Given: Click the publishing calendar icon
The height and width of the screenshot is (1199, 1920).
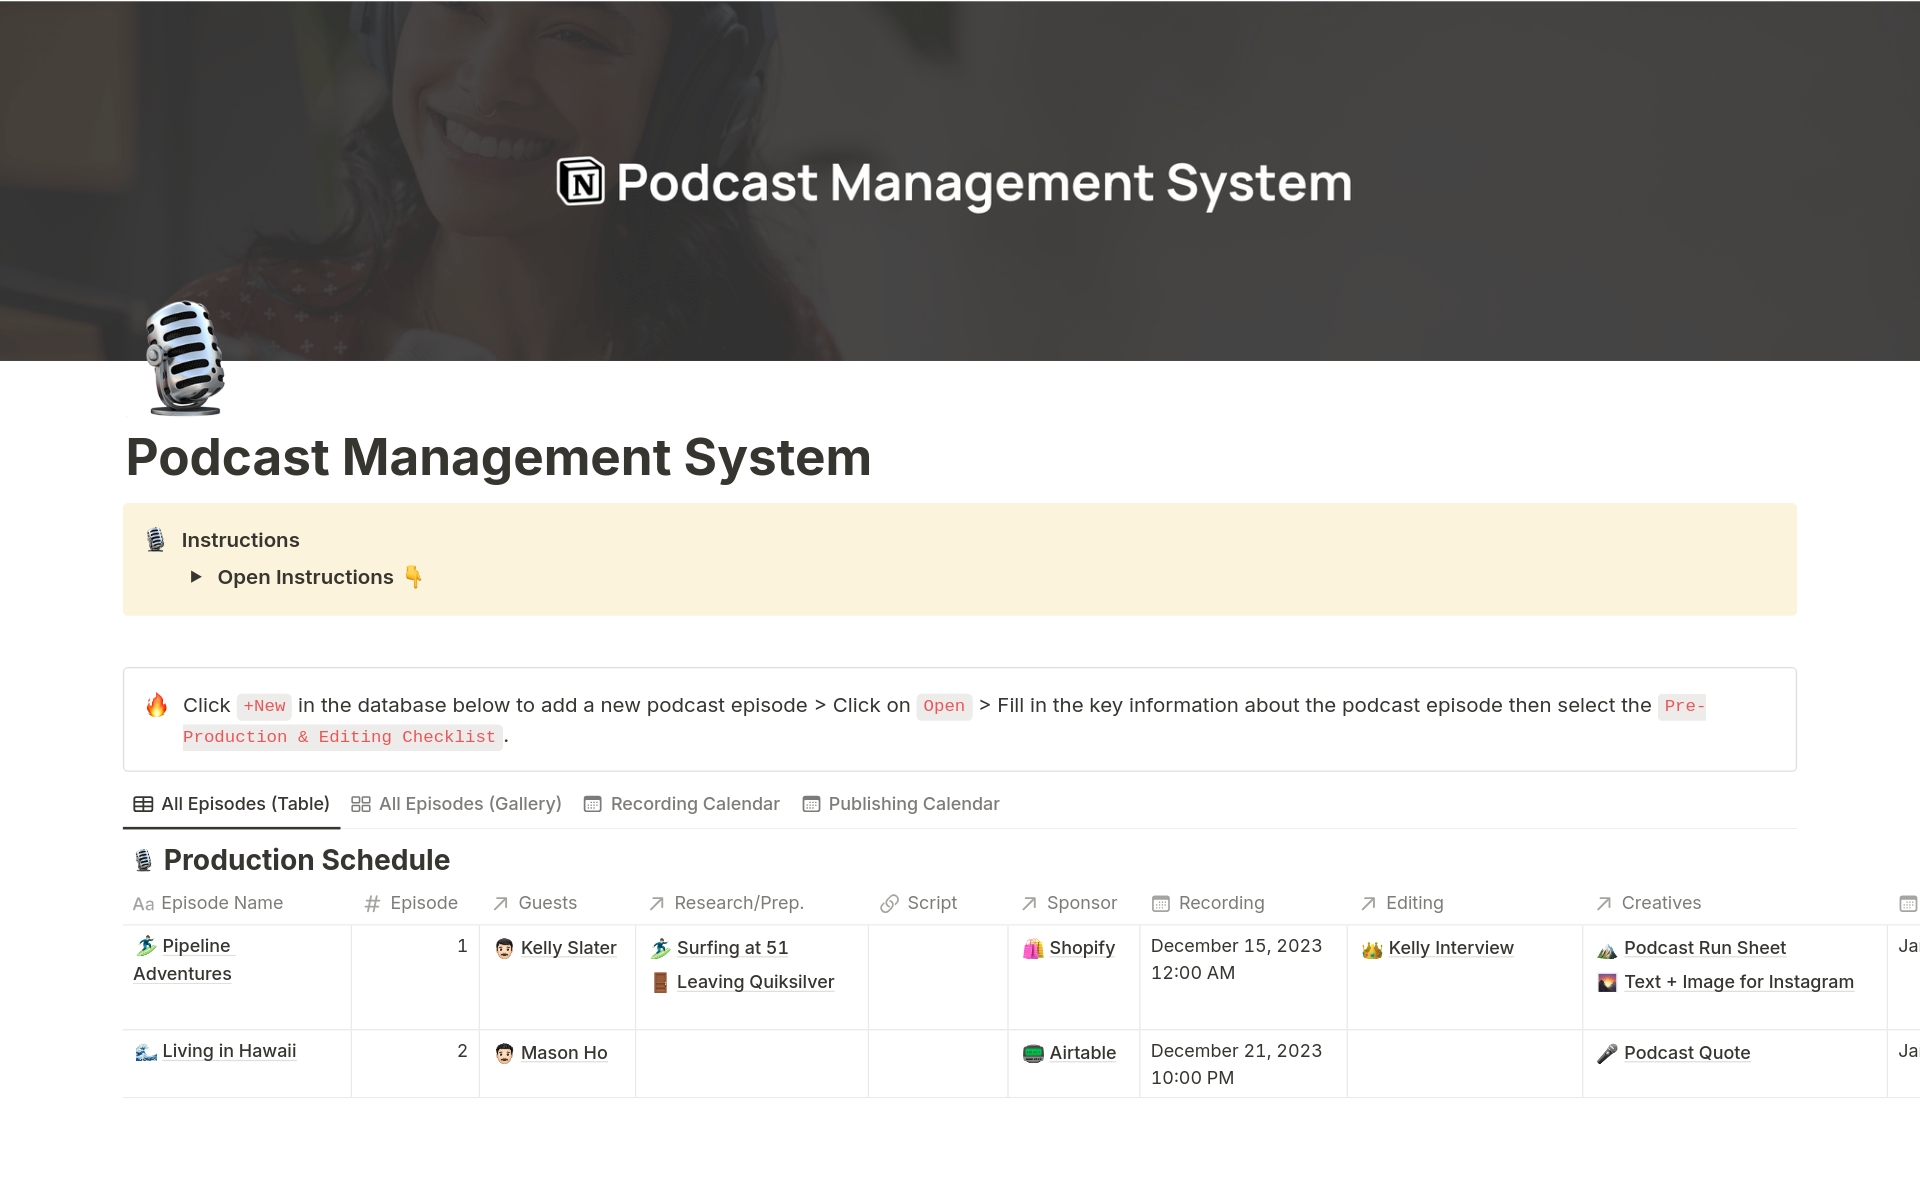Looking at the screenshot, I should (x=811, y=803).
